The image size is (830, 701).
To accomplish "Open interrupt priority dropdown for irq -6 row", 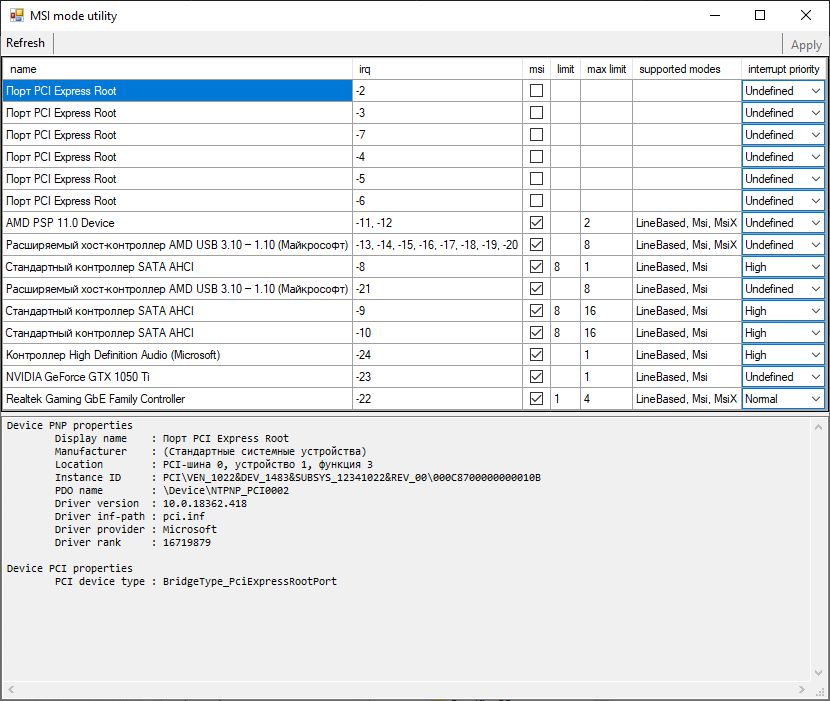I will (x=783, y=201).
